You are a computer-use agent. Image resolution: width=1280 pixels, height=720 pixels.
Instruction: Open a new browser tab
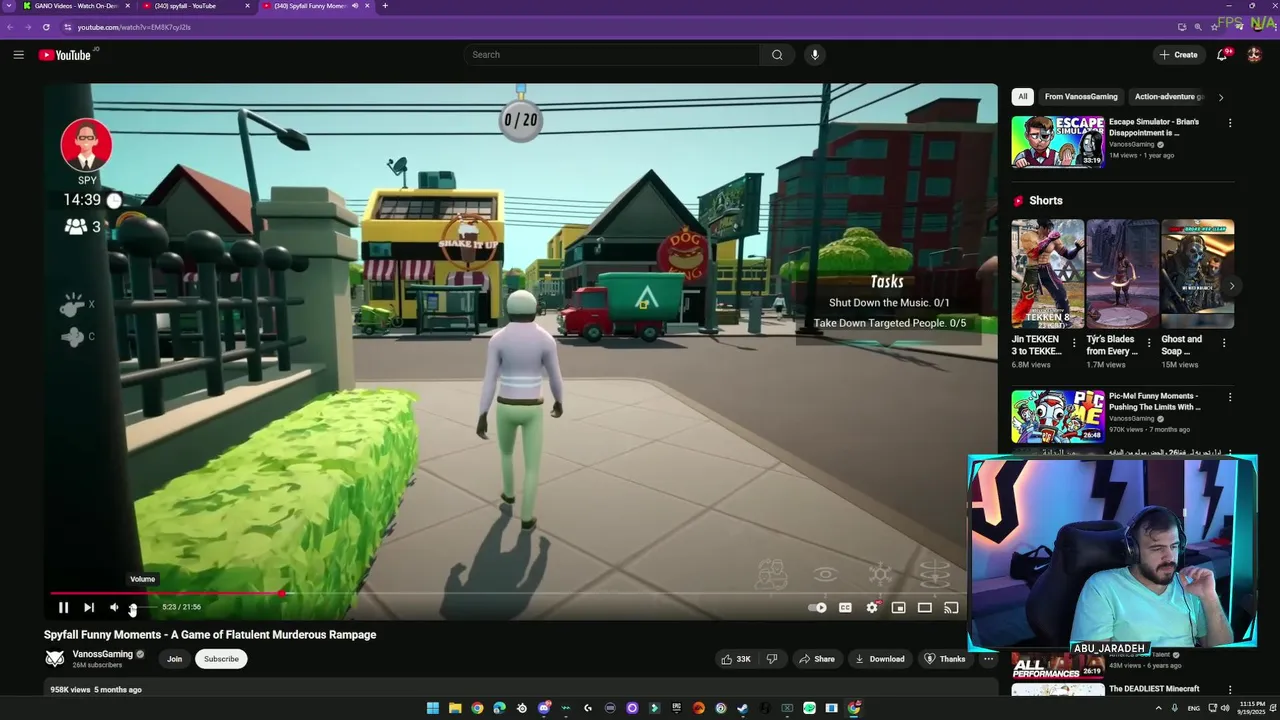(385, 6)
